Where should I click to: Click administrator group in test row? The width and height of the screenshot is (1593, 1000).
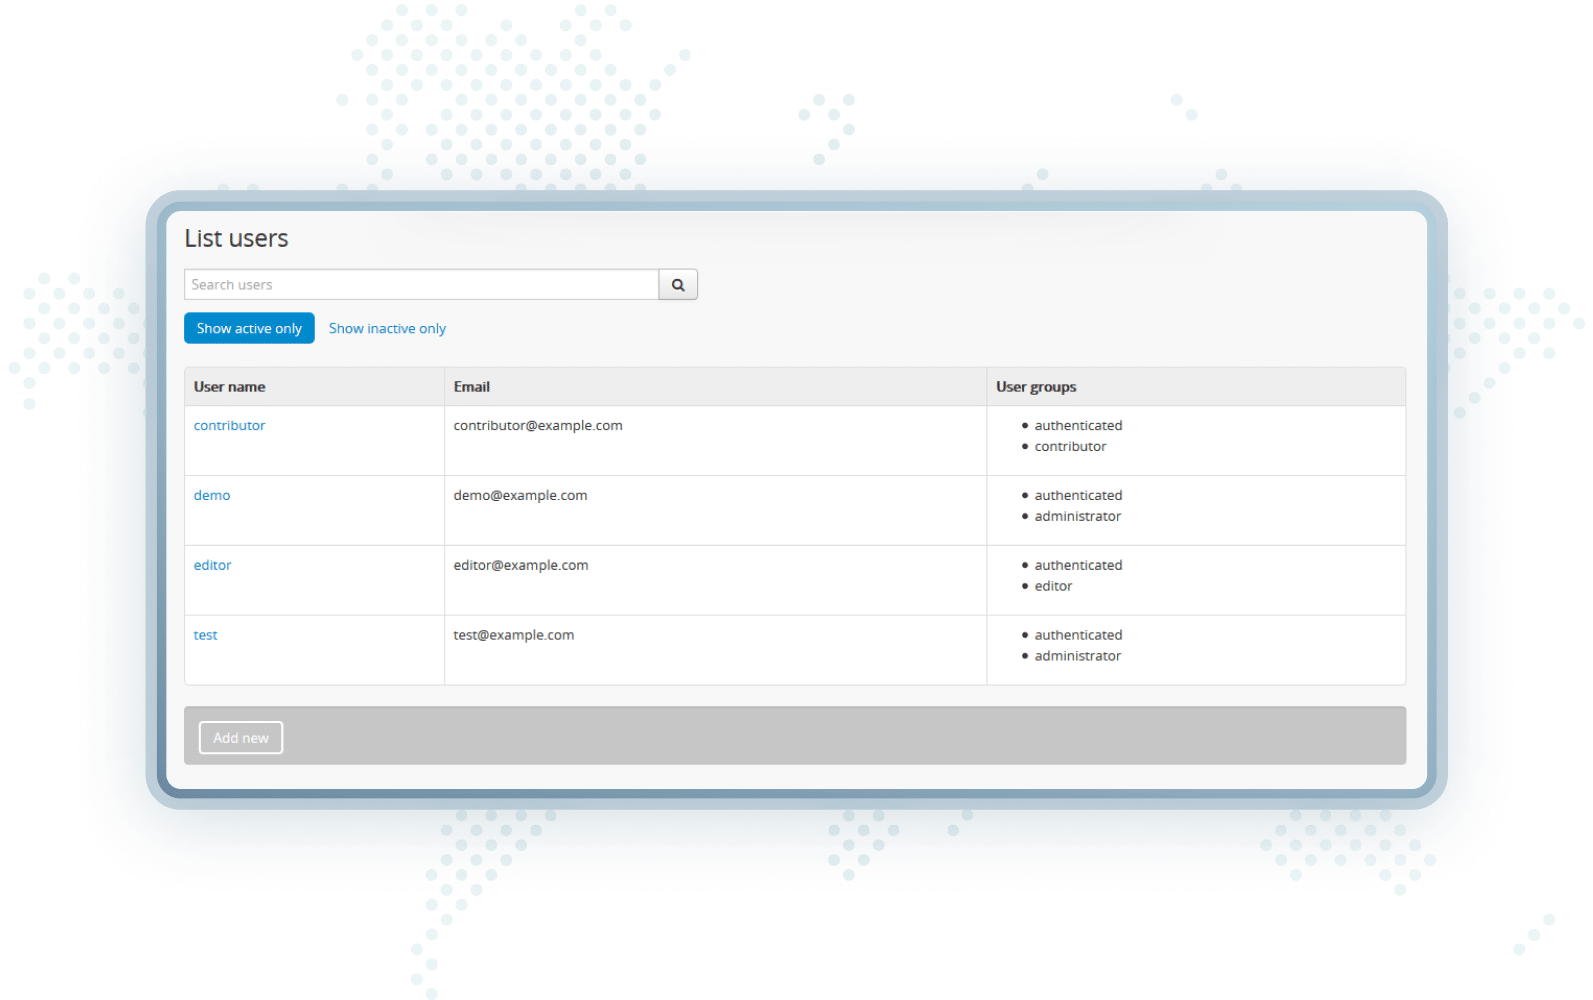tap(1078, 656)
